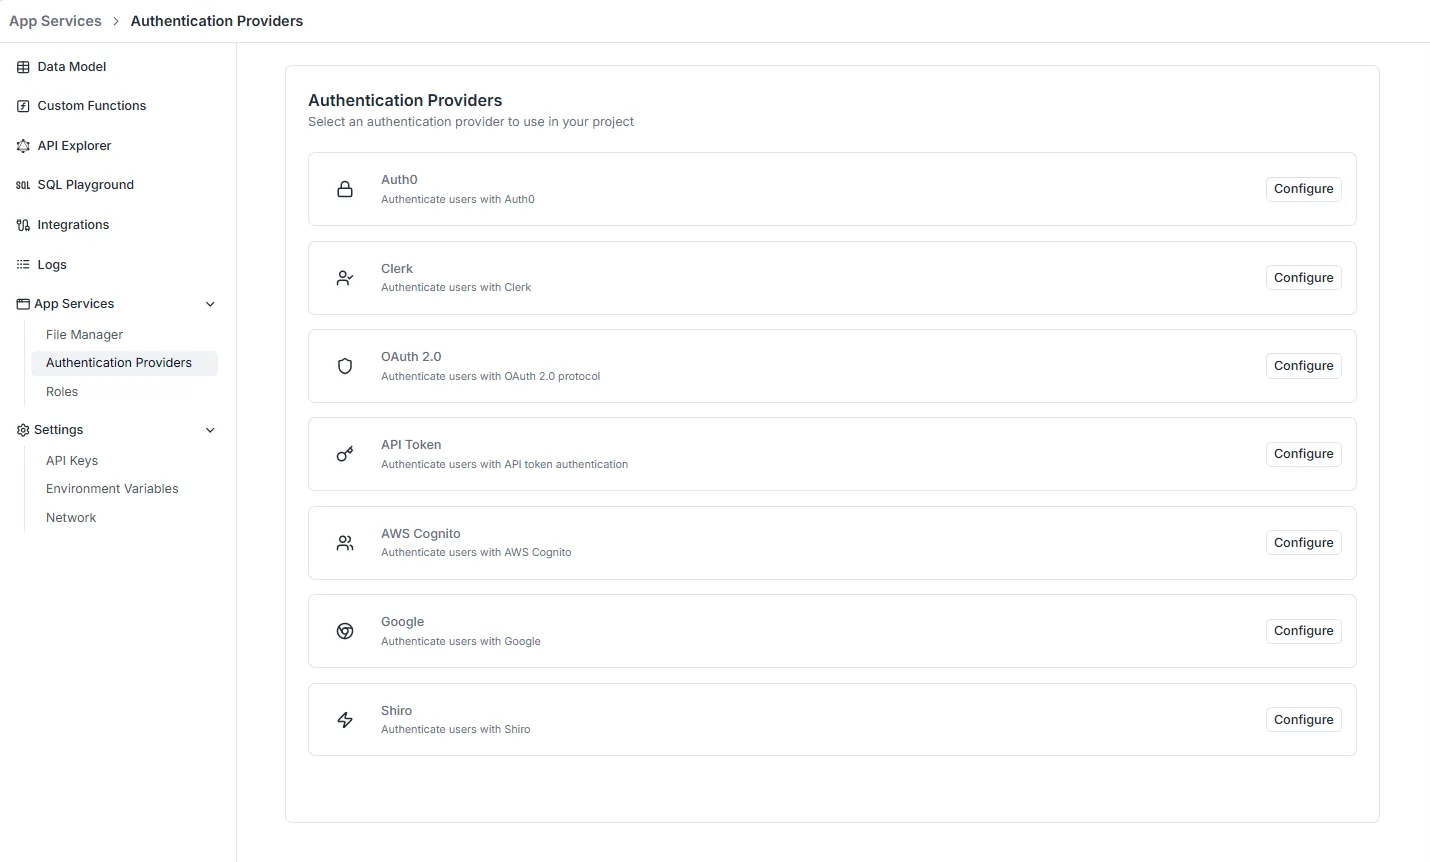Open Environment Variables settings
Viewport: 1430px width, 862px height.
coord(112,489)
